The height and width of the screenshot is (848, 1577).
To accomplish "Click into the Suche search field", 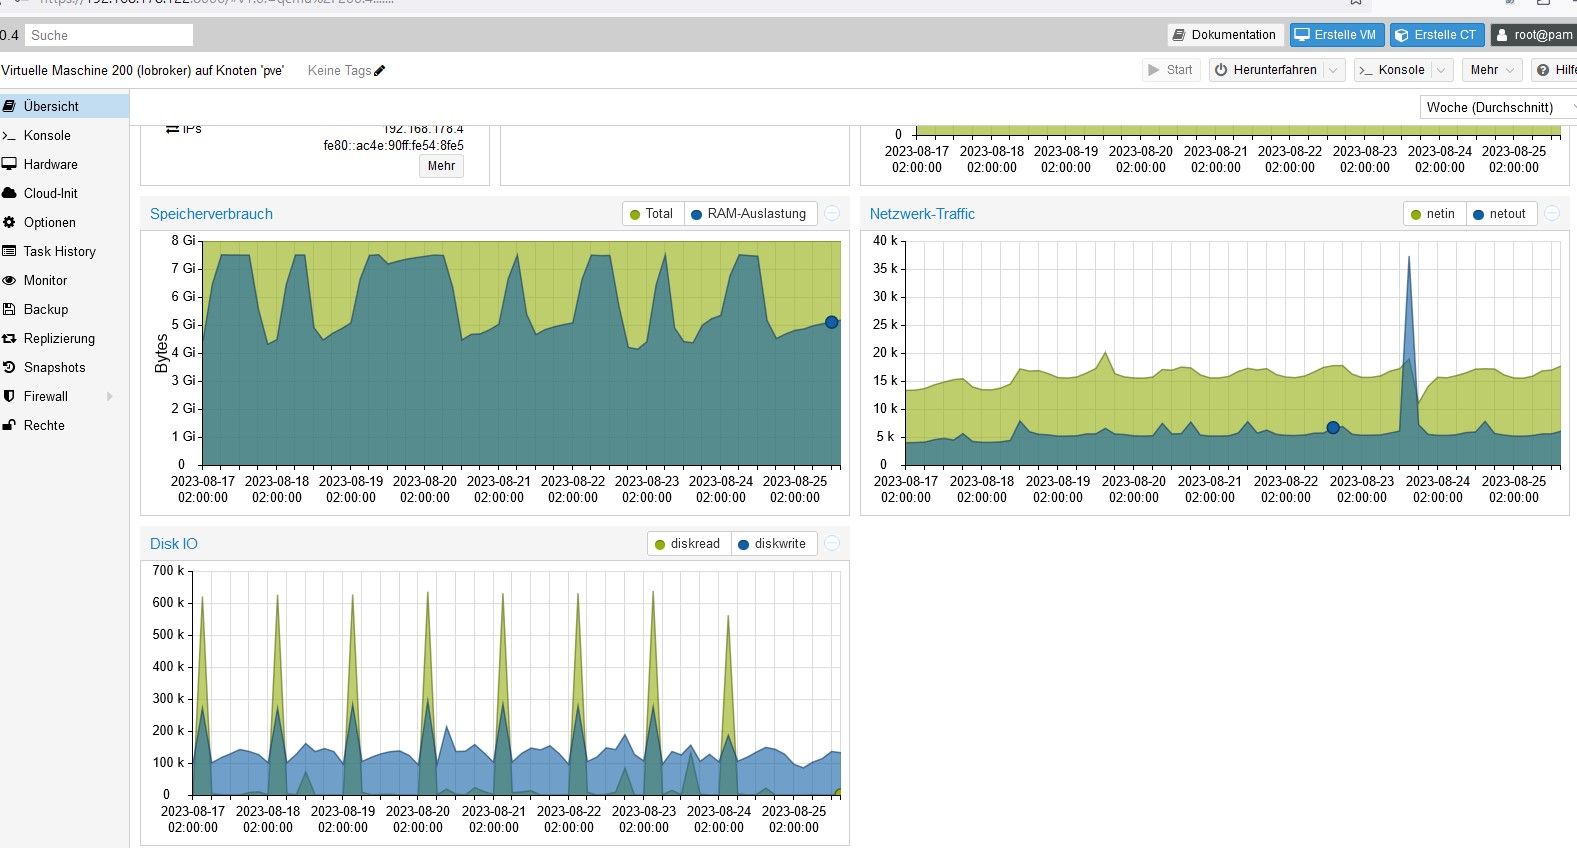I will tap(108, 35).
